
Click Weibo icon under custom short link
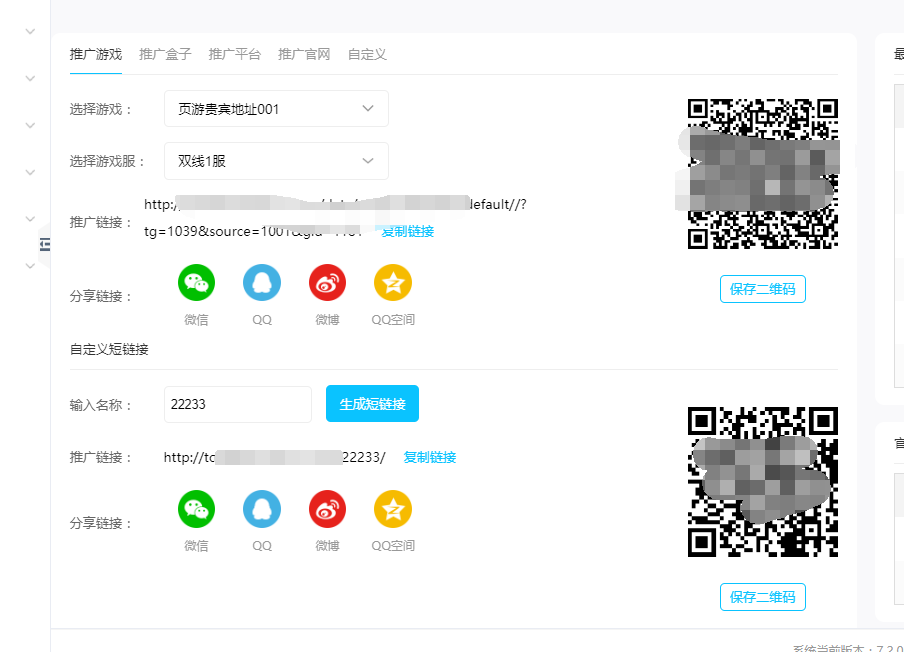click(327, 509)
